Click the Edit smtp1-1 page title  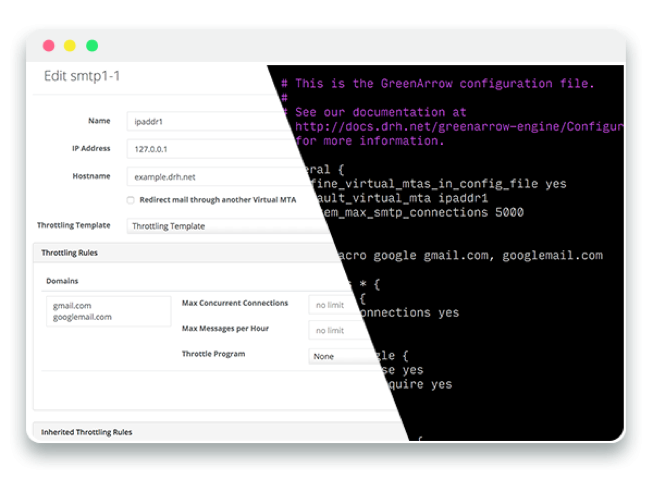click(82, 76)
